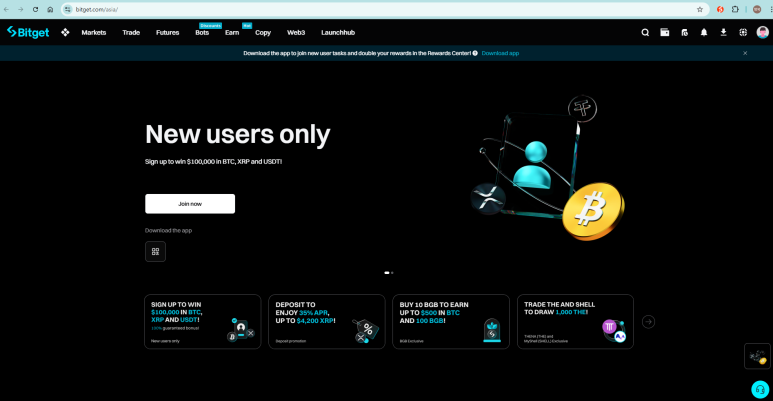This screenshot has height=401, width=773.
Task: Open the Web3 menu
Action: click(296, 33)
